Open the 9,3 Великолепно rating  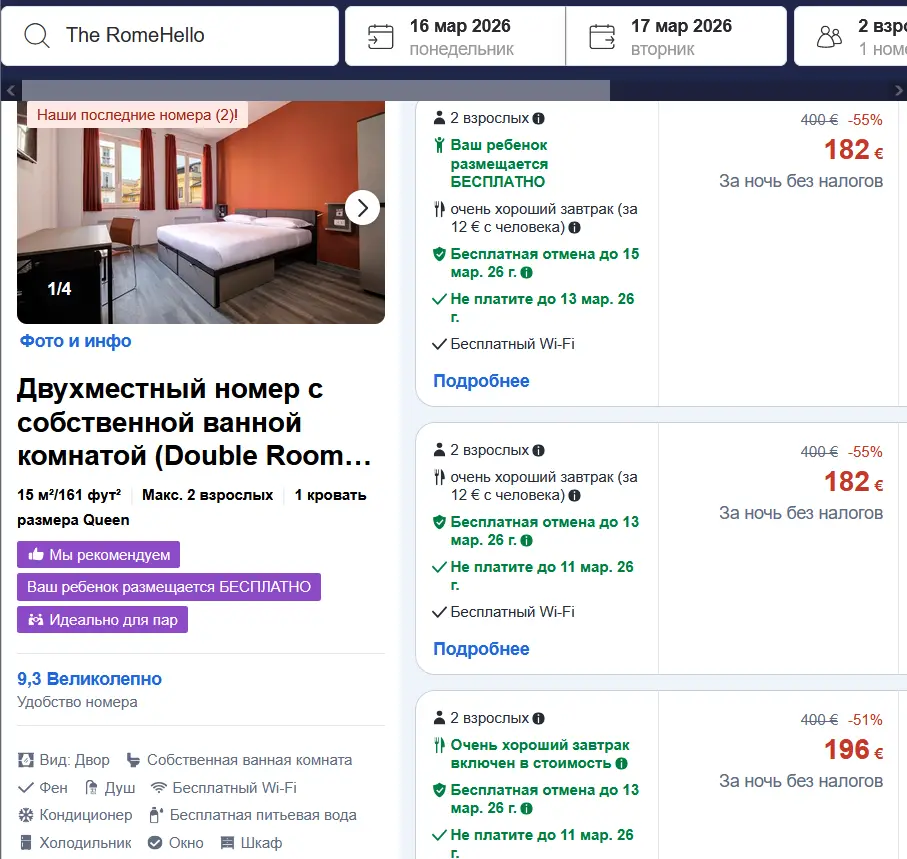[89, 679]
